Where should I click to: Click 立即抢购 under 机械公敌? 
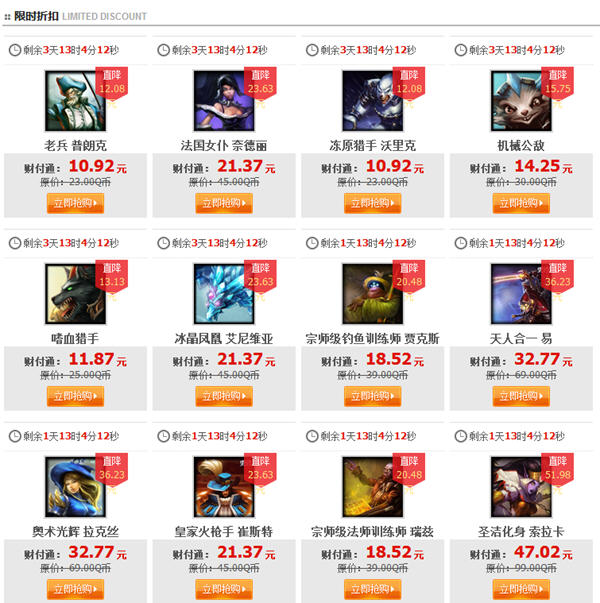tap(521, 203)
